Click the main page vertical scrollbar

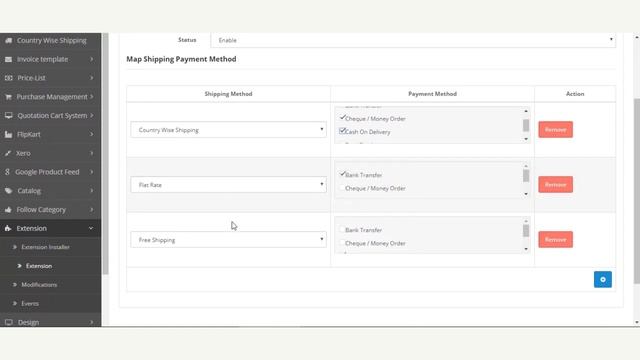pyautogui.click(x=637, y=191)
